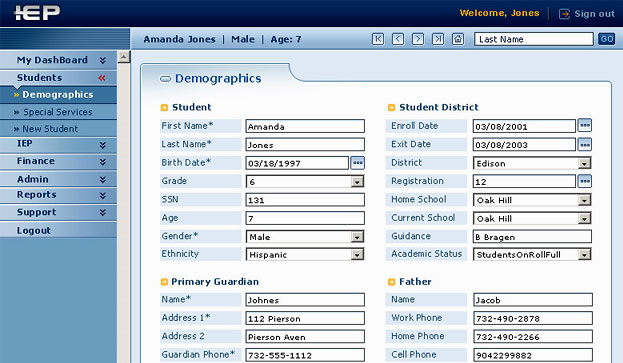Expand the Finance menu section
623x363 pixels.
click(103, 162)
